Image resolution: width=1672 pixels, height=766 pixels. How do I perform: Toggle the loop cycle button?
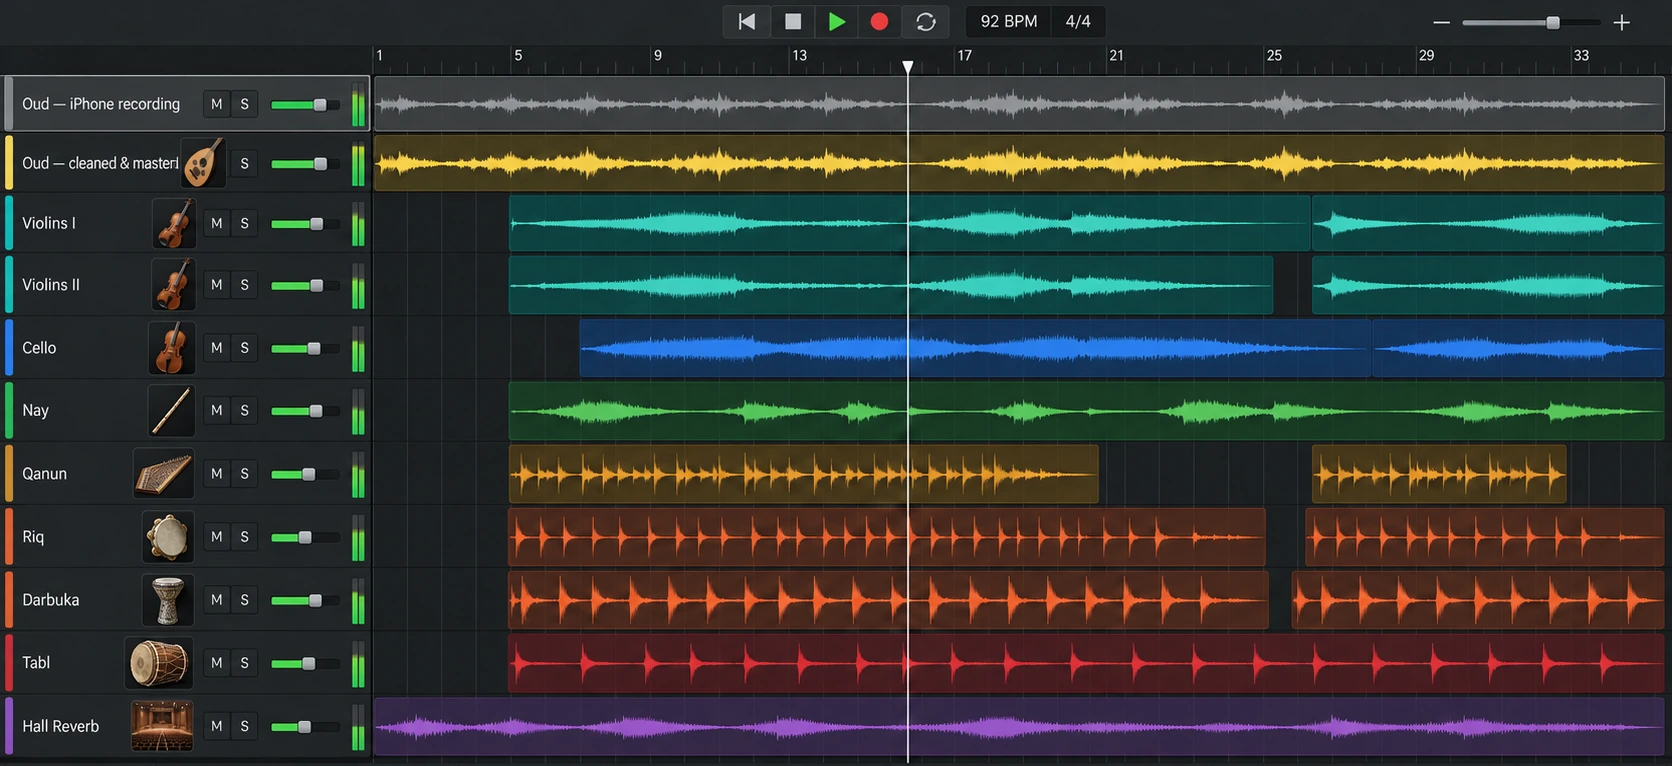tap(926, 21)
